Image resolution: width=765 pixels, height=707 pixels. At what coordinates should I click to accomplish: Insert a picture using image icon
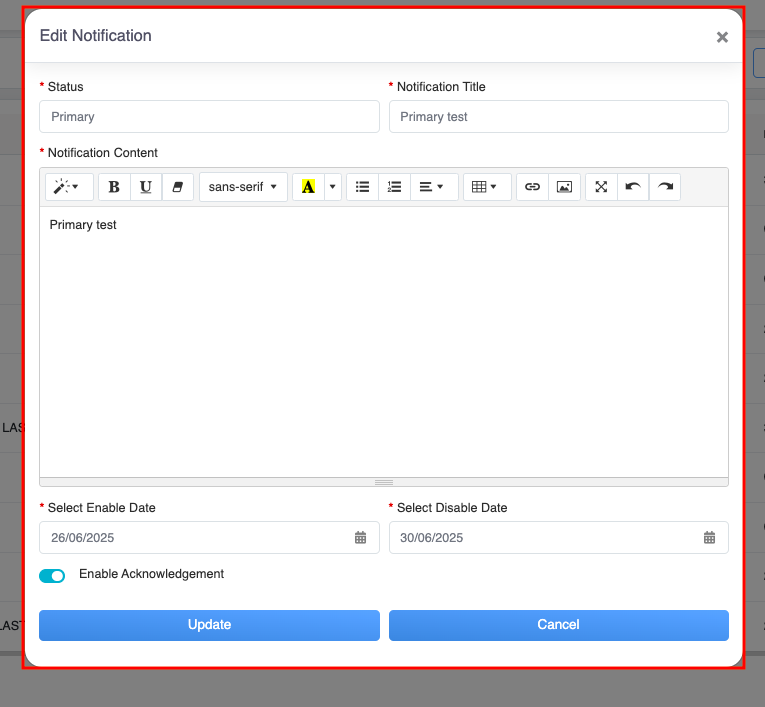(x=564, y=187)
